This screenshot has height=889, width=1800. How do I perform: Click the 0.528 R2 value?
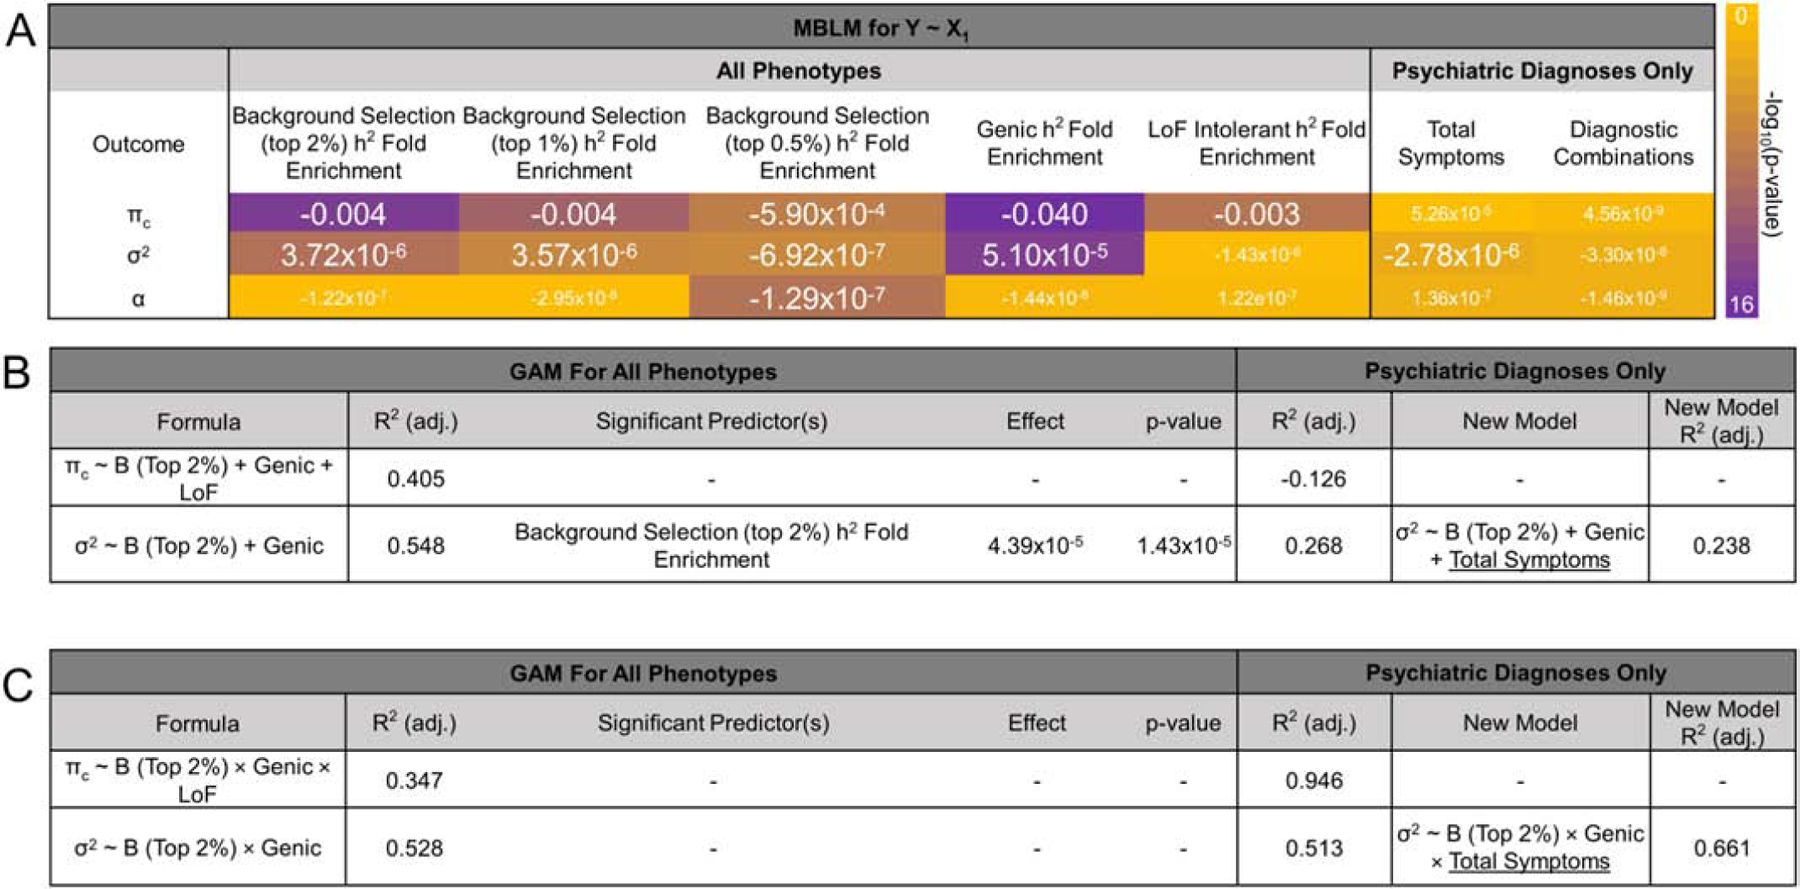pos(414,848)
